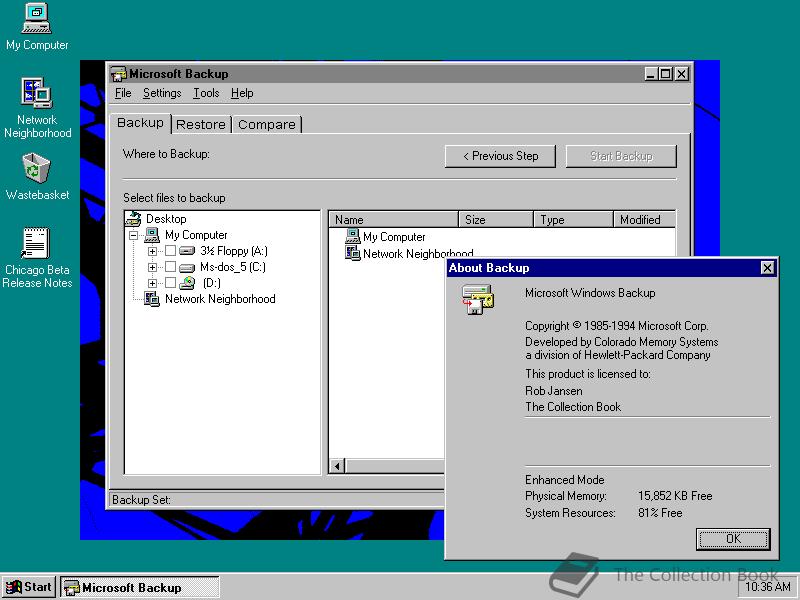800x600 pixels.
Task: Switch to the Backup tab
Action: pos(140,123)
